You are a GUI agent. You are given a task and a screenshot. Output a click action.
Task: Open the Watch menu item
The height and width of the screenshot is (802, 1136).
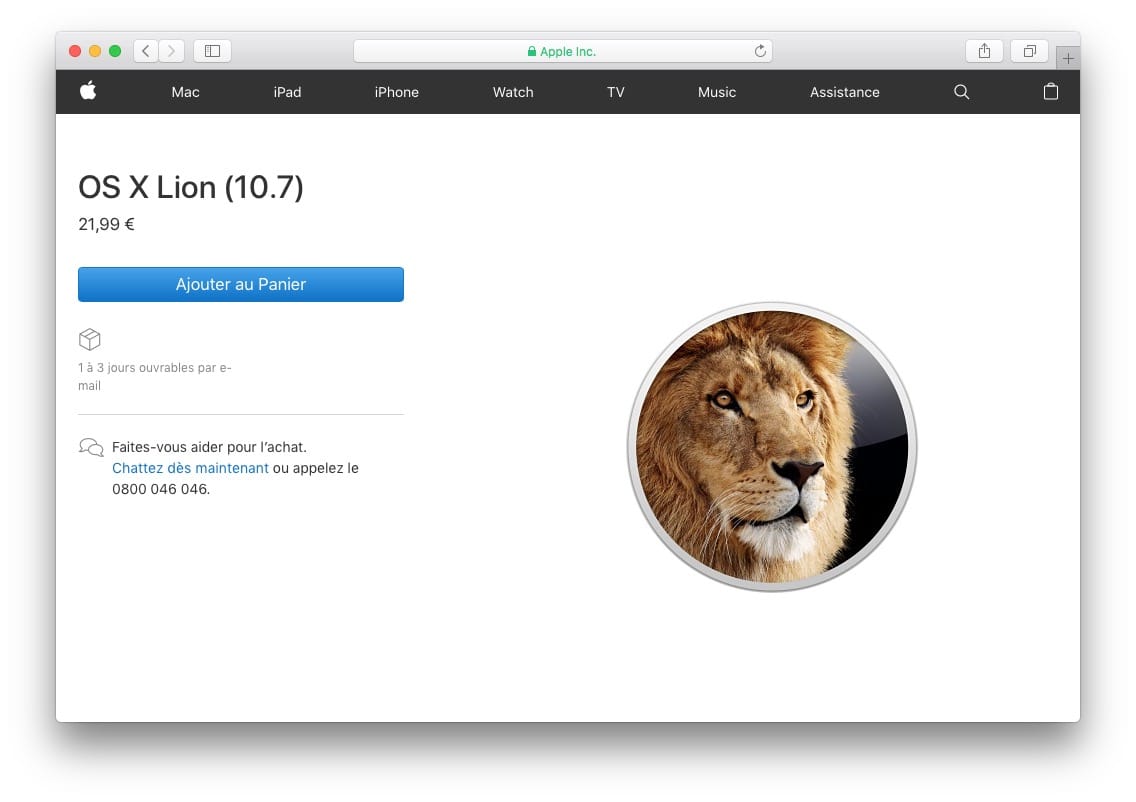coord(513,92)
